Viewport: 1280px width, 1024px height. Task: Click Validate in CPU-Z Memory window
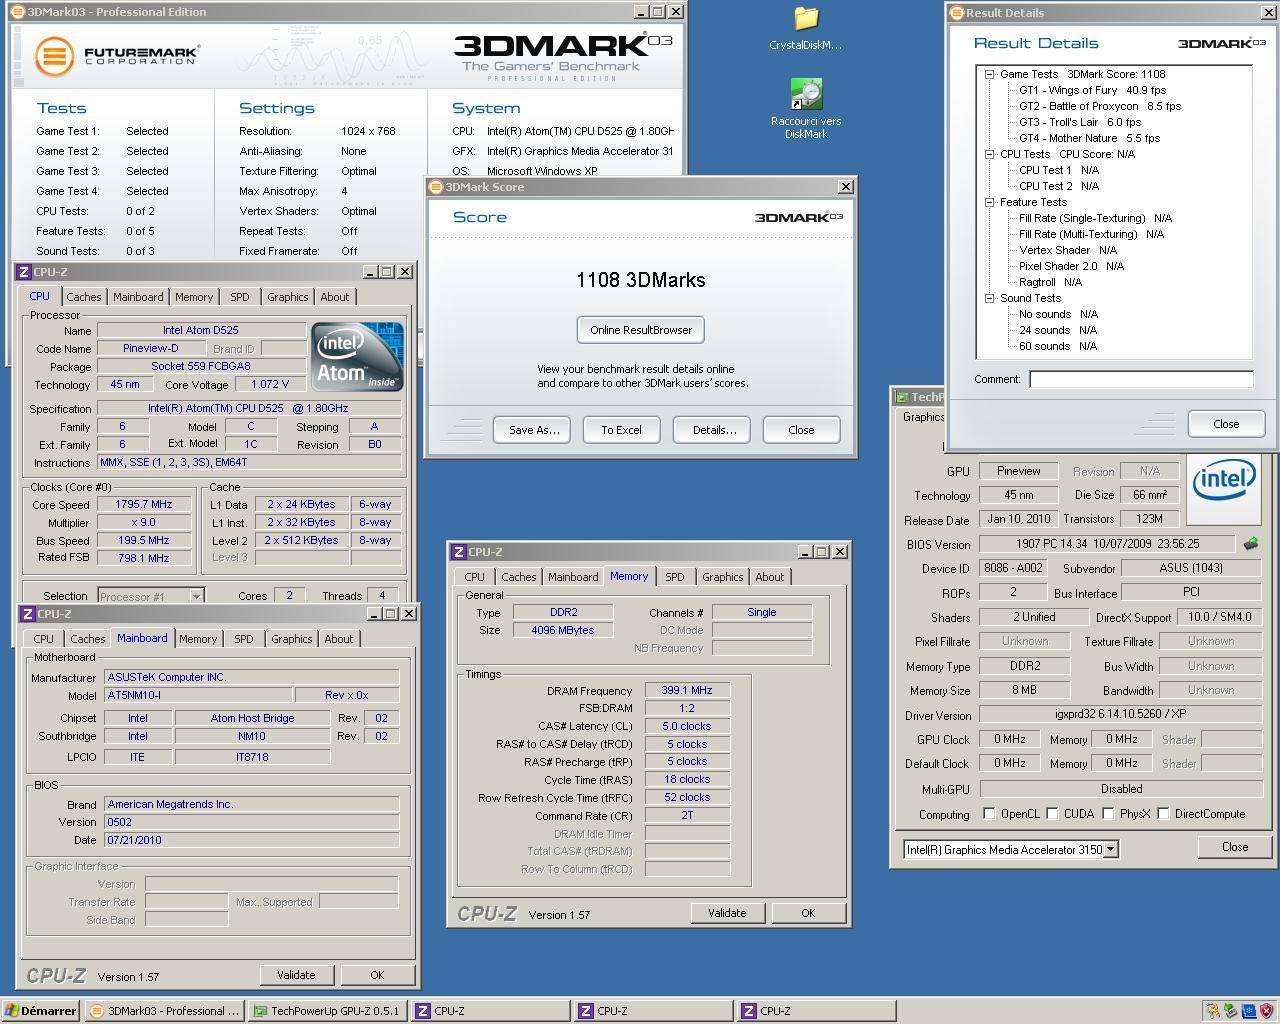click(727, 913)
